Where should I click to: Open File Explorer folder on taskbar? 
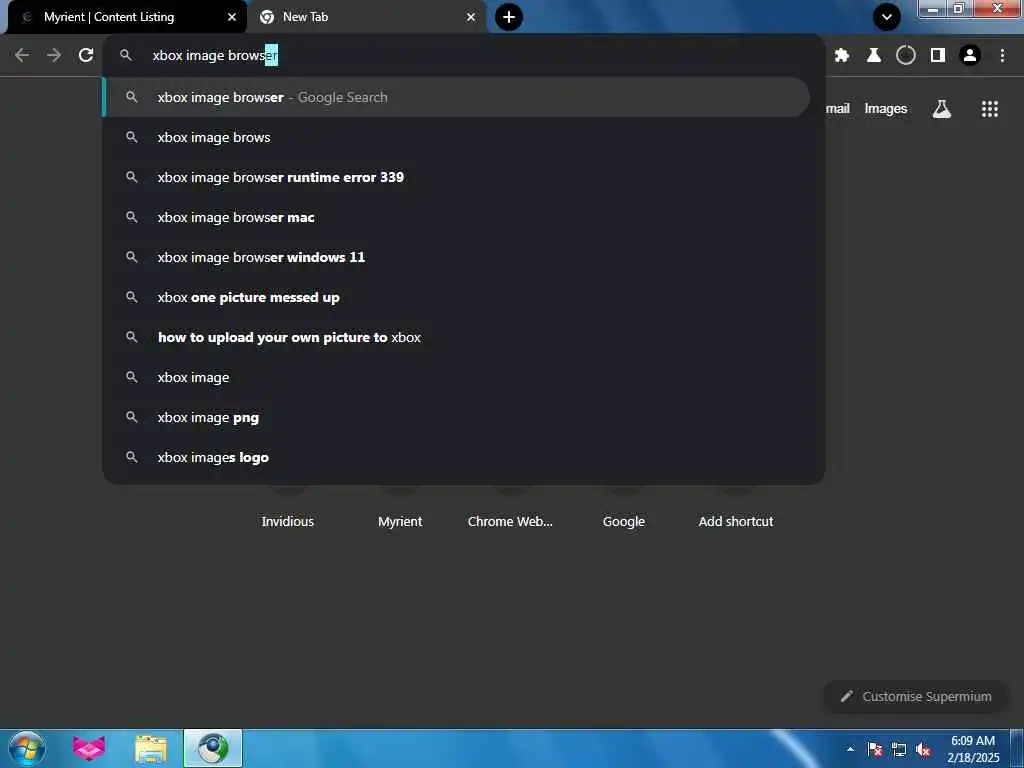[151, 748]
